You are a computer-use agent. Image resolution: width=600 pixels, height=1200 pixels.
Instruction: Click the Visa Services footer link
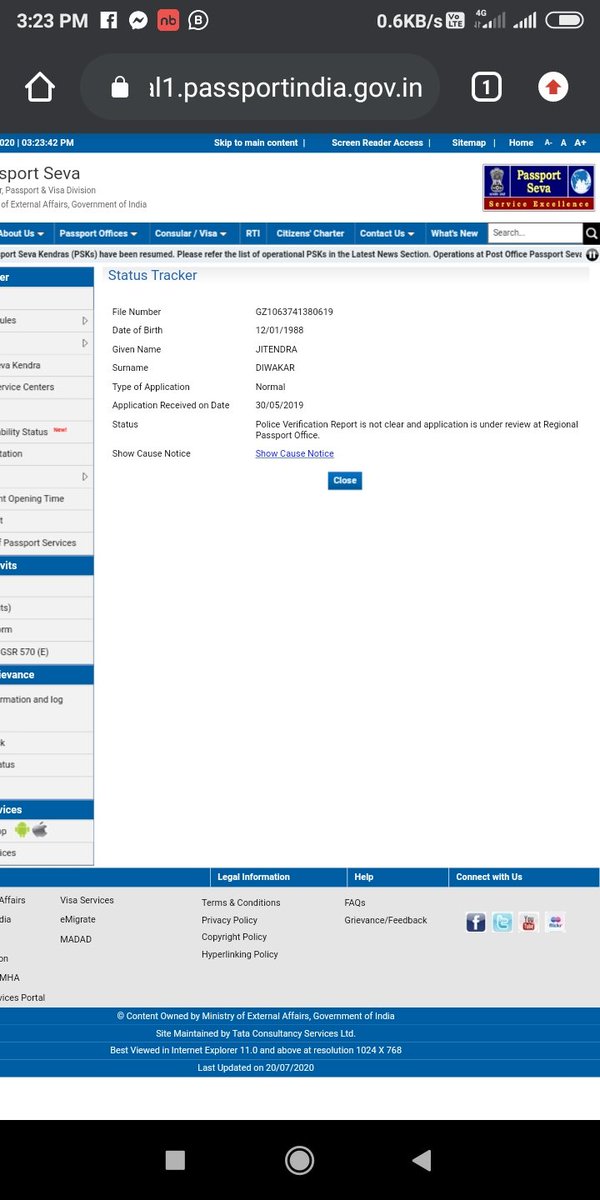click(x=87, y=900)
